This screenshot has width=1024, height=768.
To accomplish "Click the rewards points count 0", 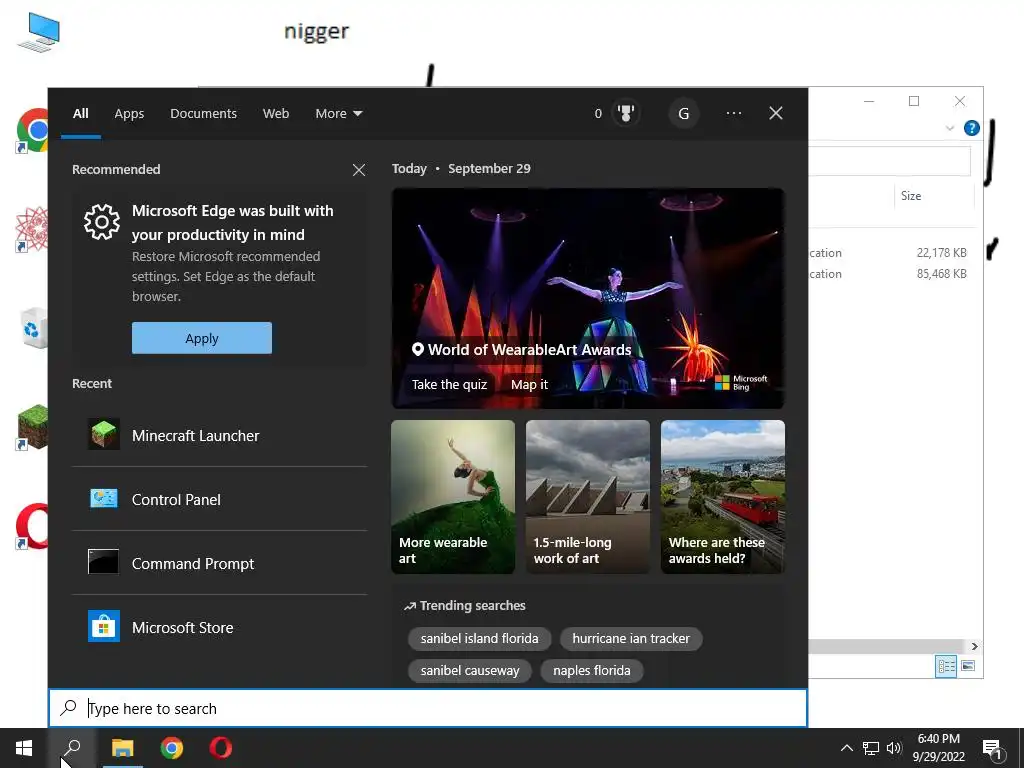I will click(598, 114).
